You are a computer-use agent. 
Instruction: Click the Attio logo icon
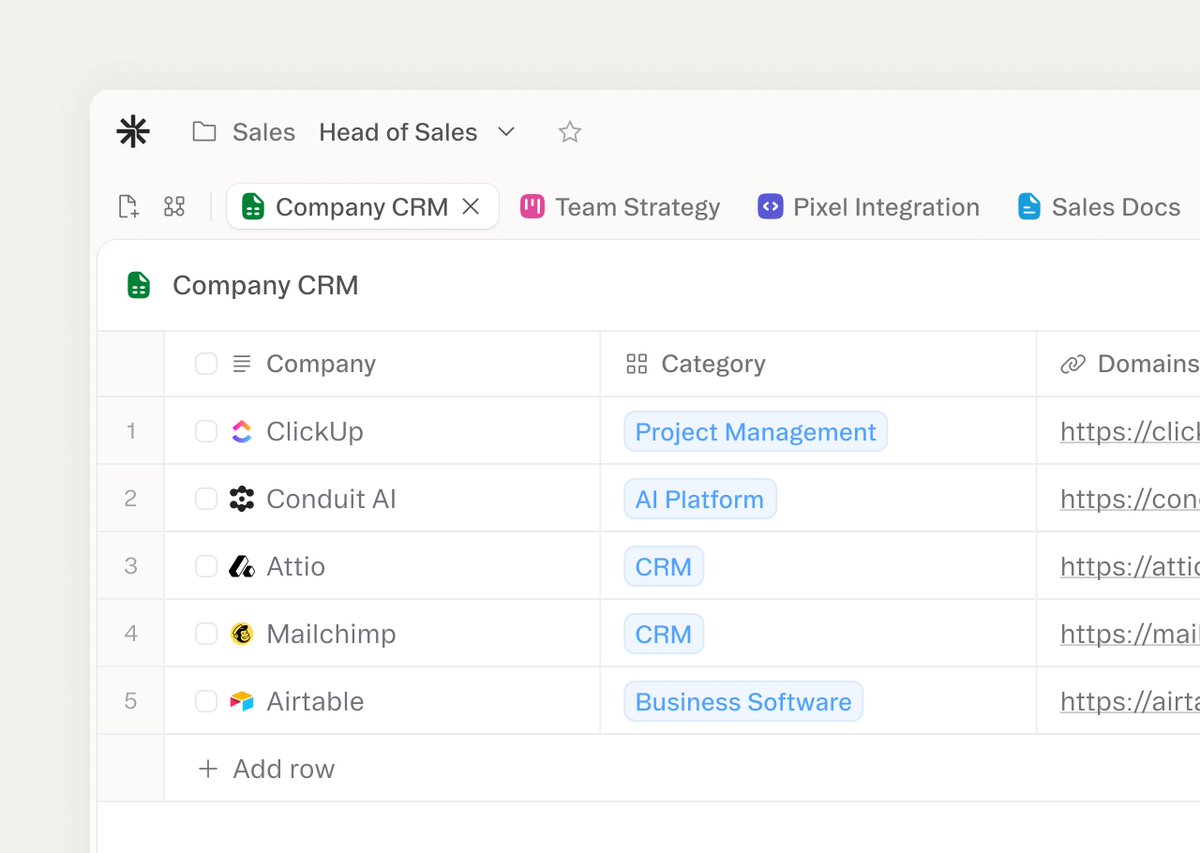(242, 566)
